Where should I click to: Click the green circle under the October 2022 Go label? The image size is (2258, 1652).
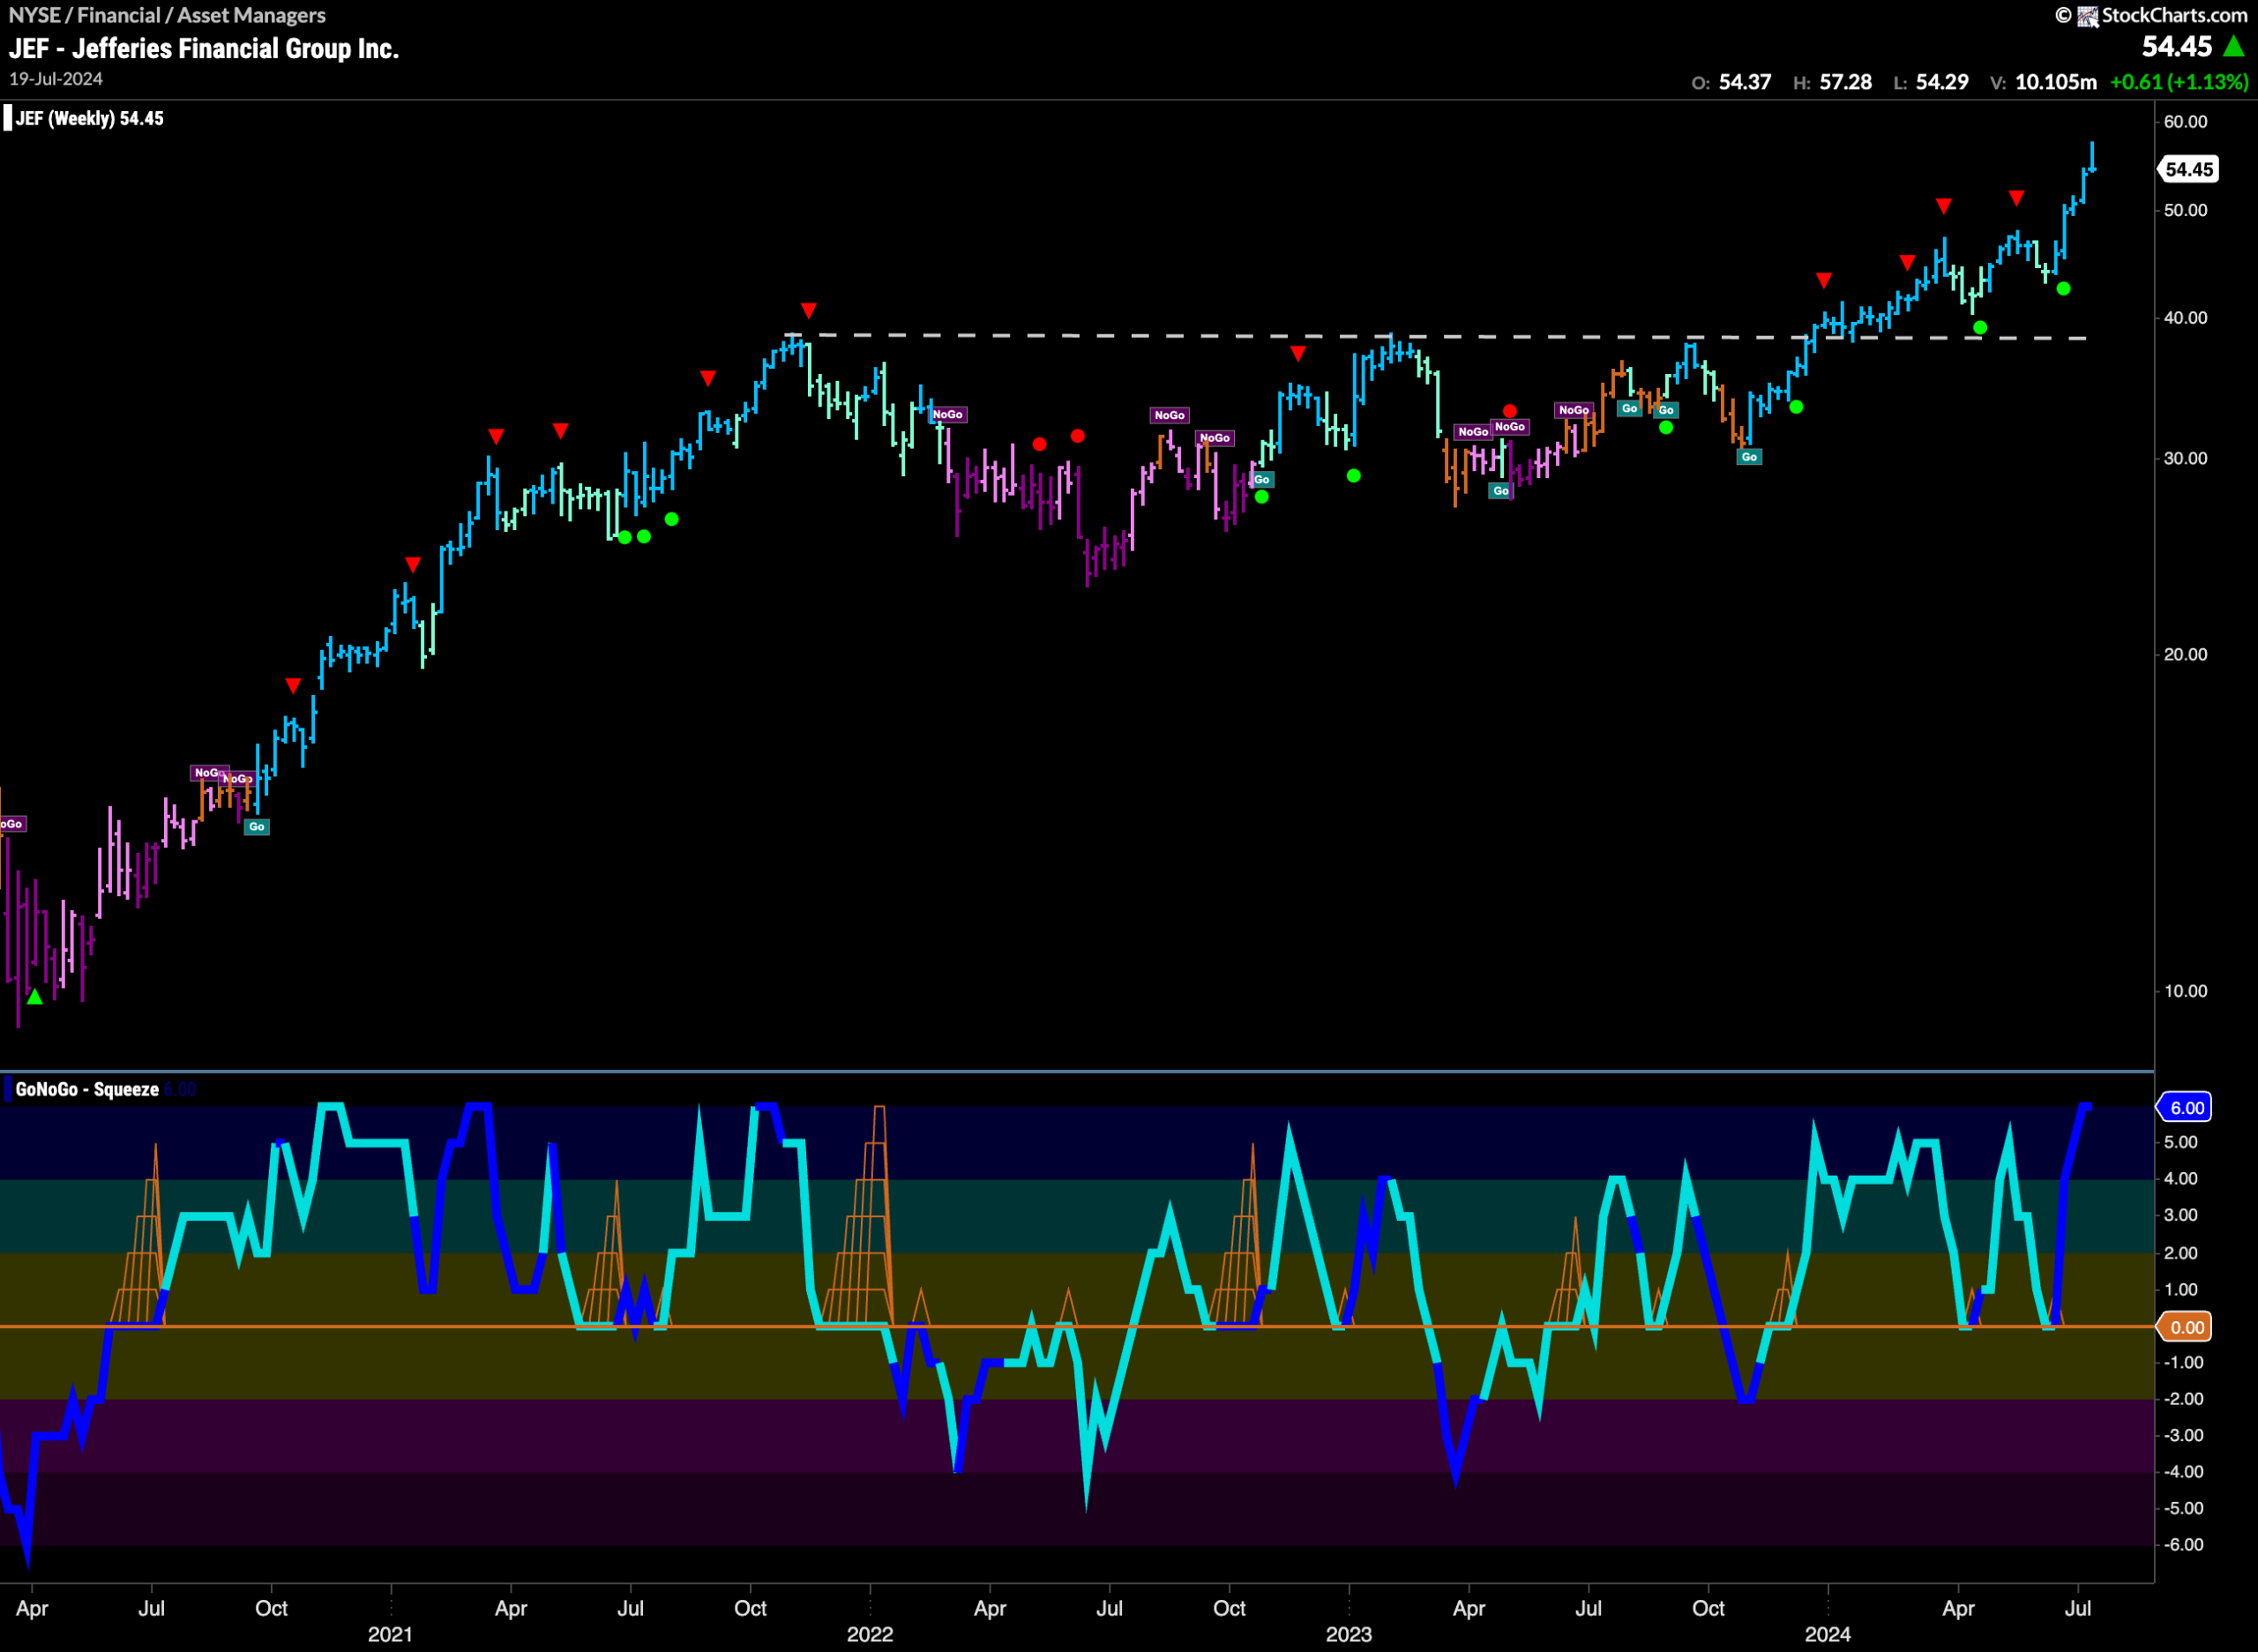(x=1262, y=497)
